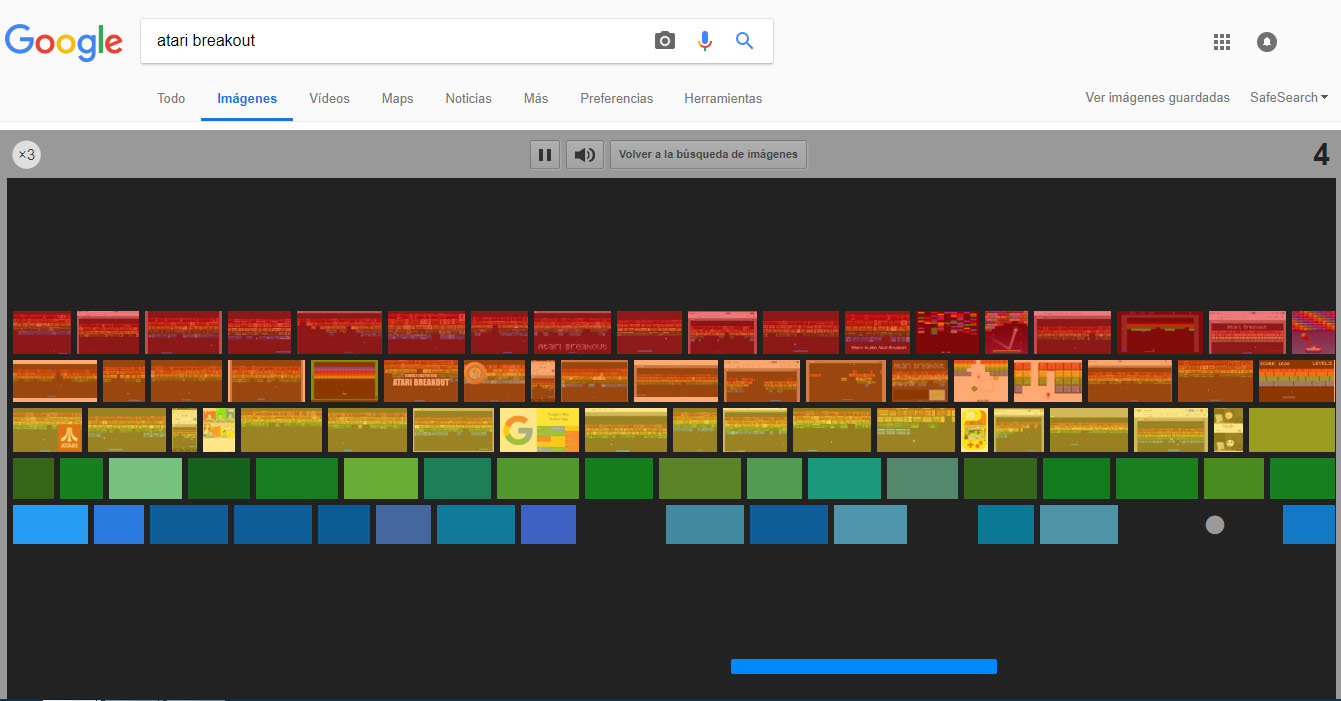Open the Vídeos tab
1341x701 pixels.
coord(329,98)
